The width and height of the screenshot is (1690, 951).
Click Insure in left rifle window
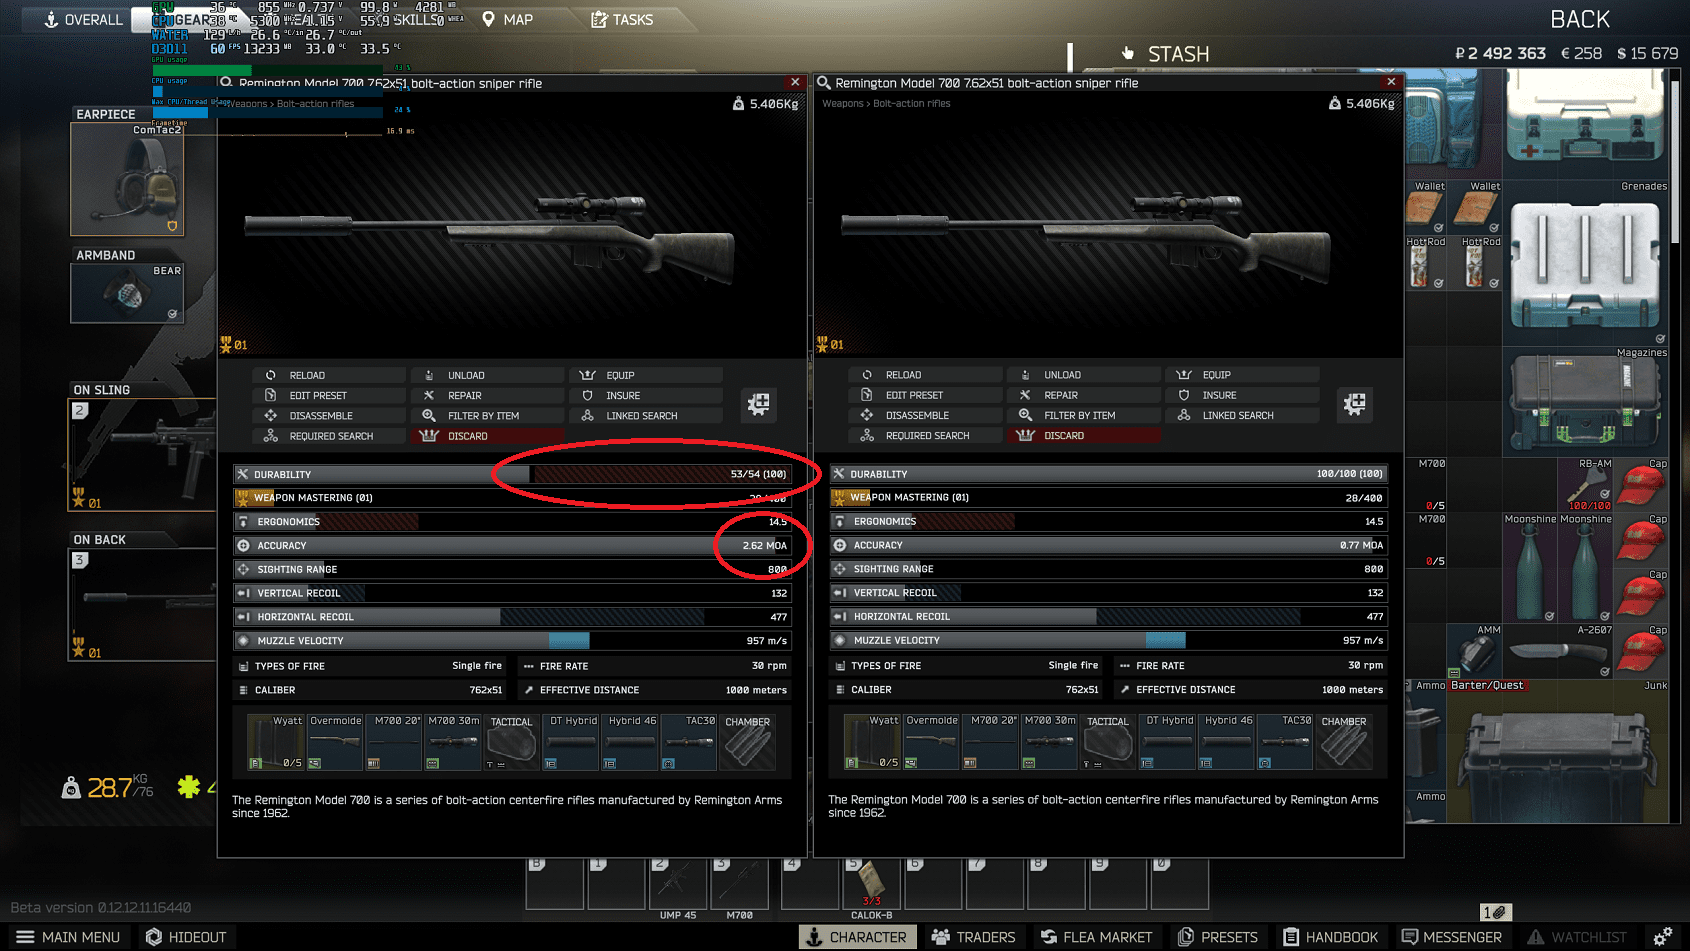tap(646, 395)
